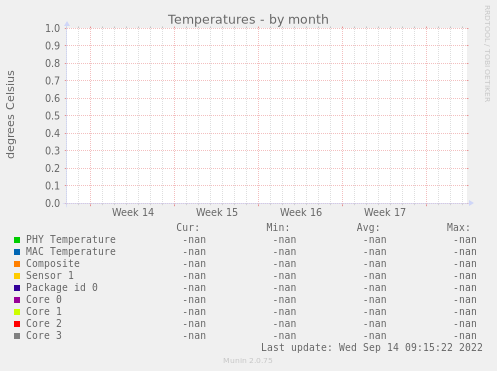Select the 'Core 2' legend label
The image size is (497, 371).
click(x=44, y=324)
